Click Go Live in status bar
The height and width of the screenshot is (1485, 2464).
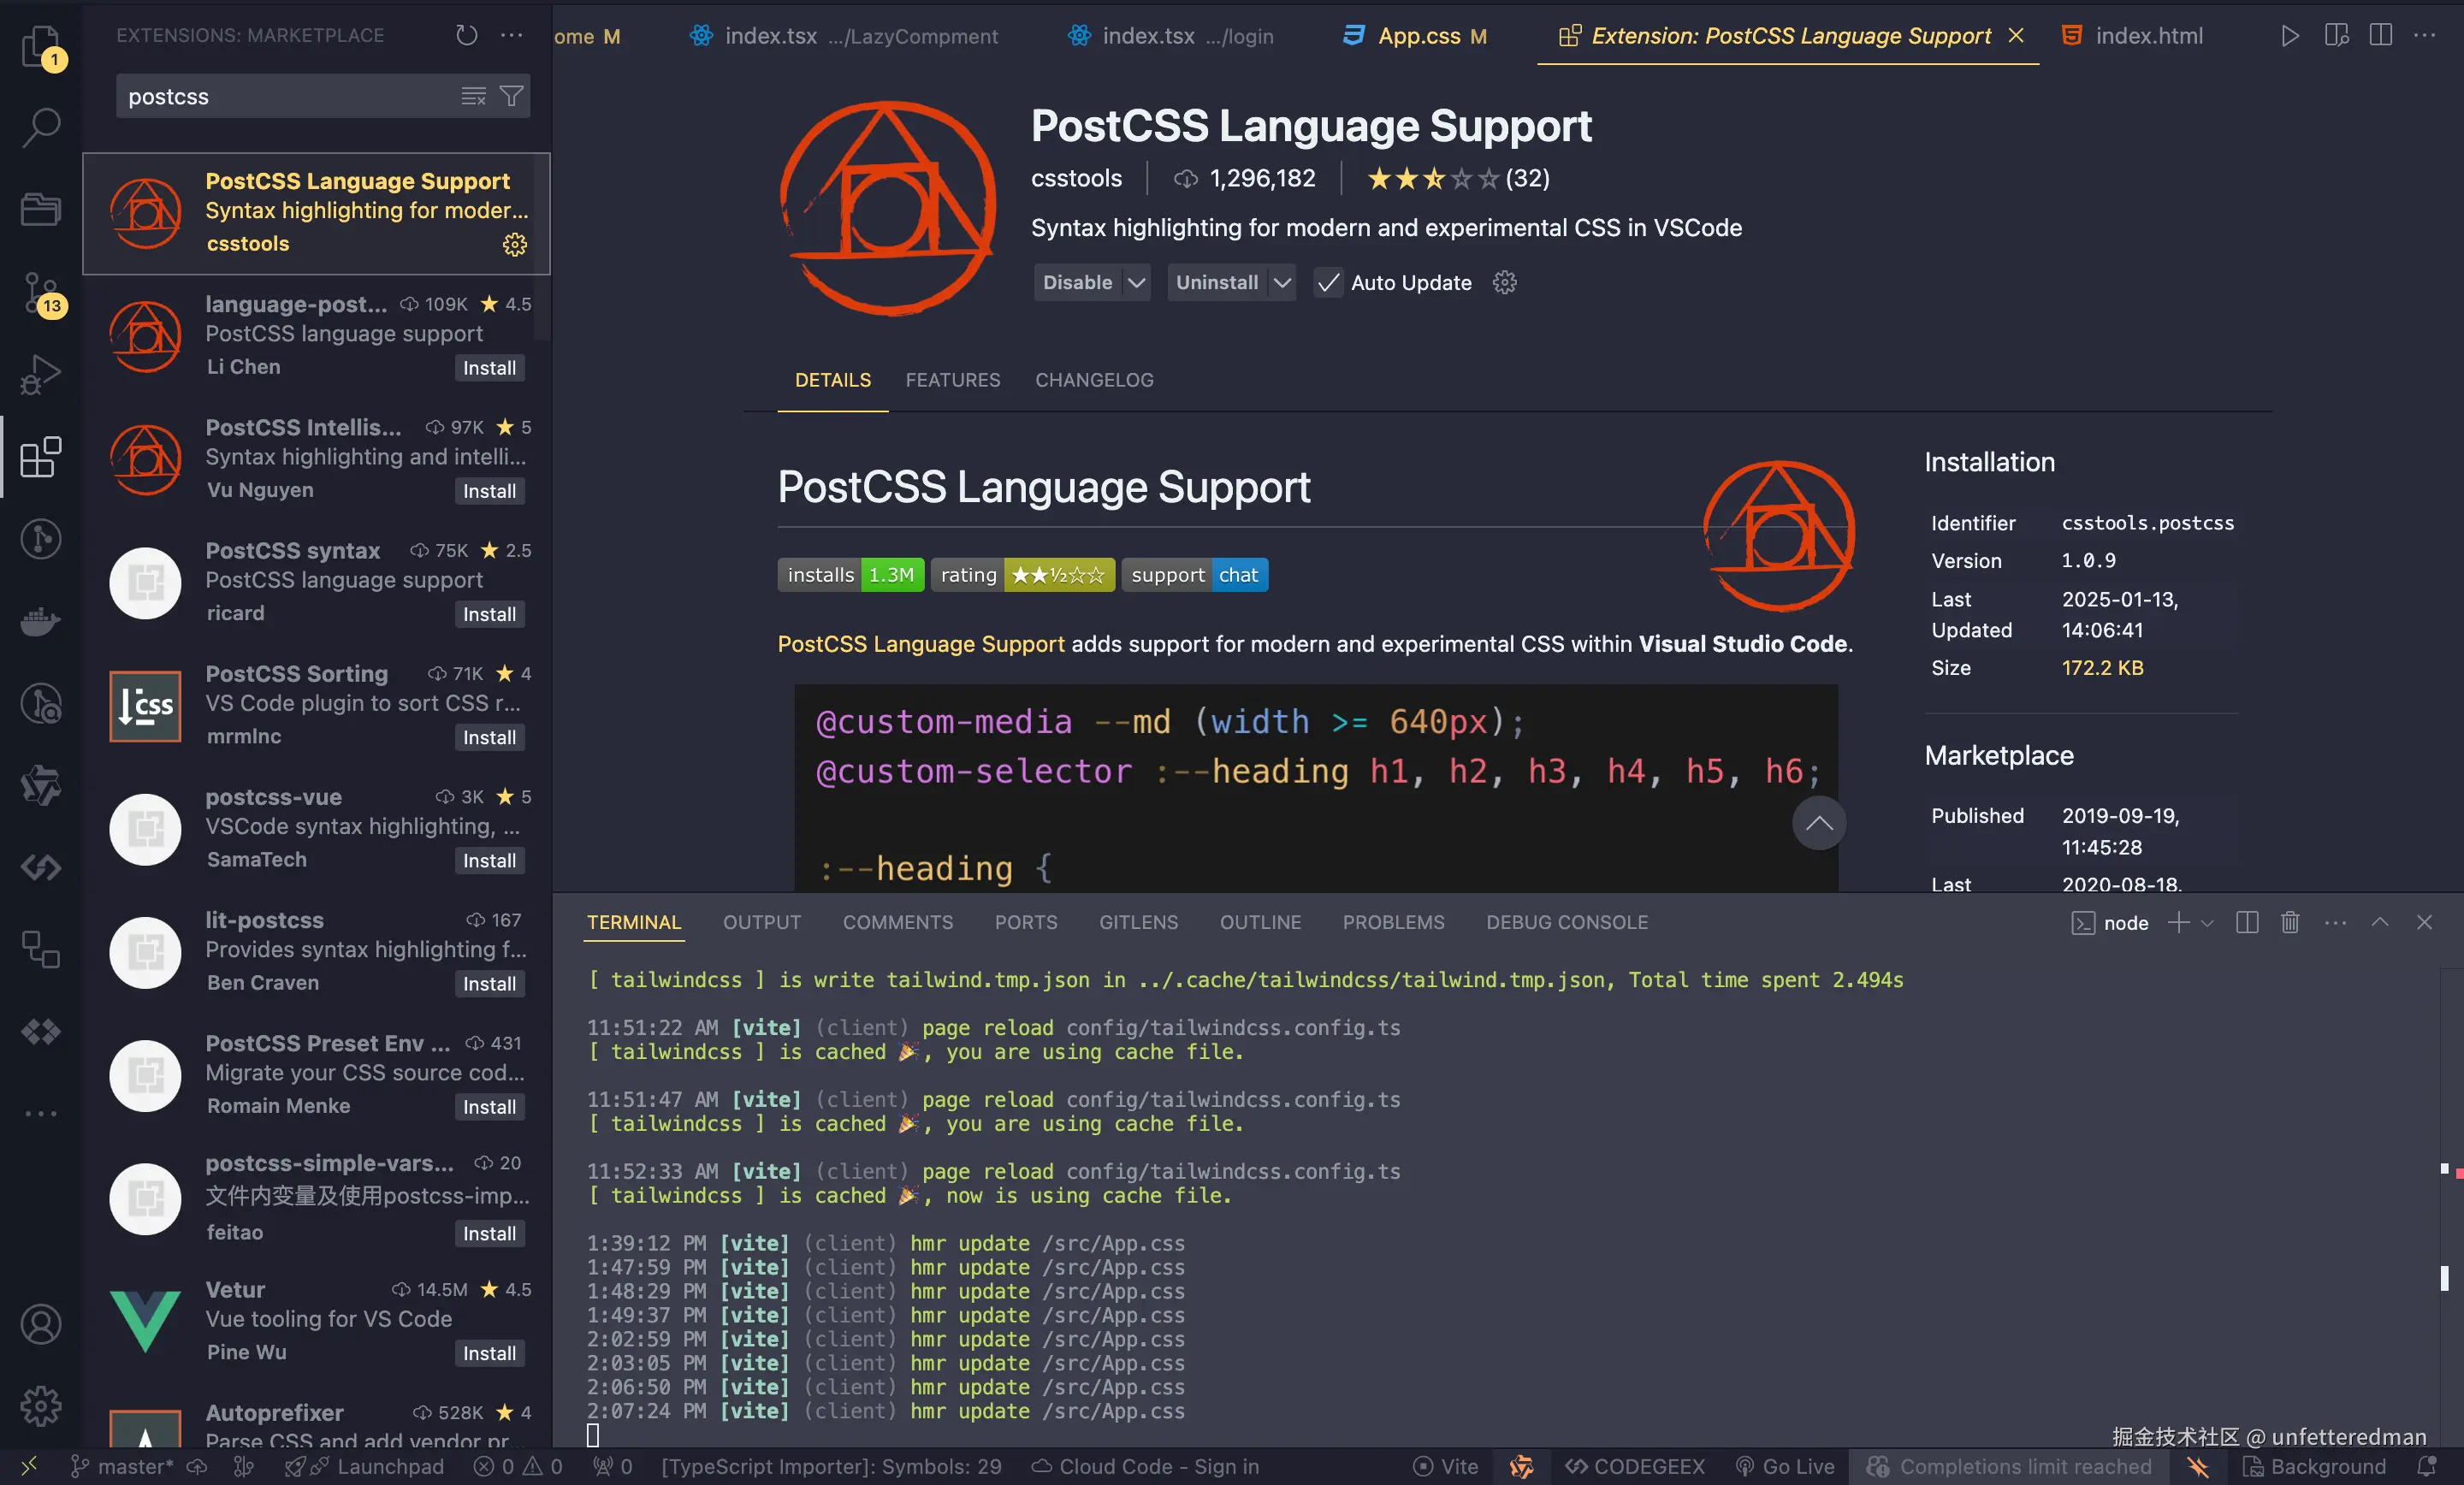click(x=1786, y=1466)
